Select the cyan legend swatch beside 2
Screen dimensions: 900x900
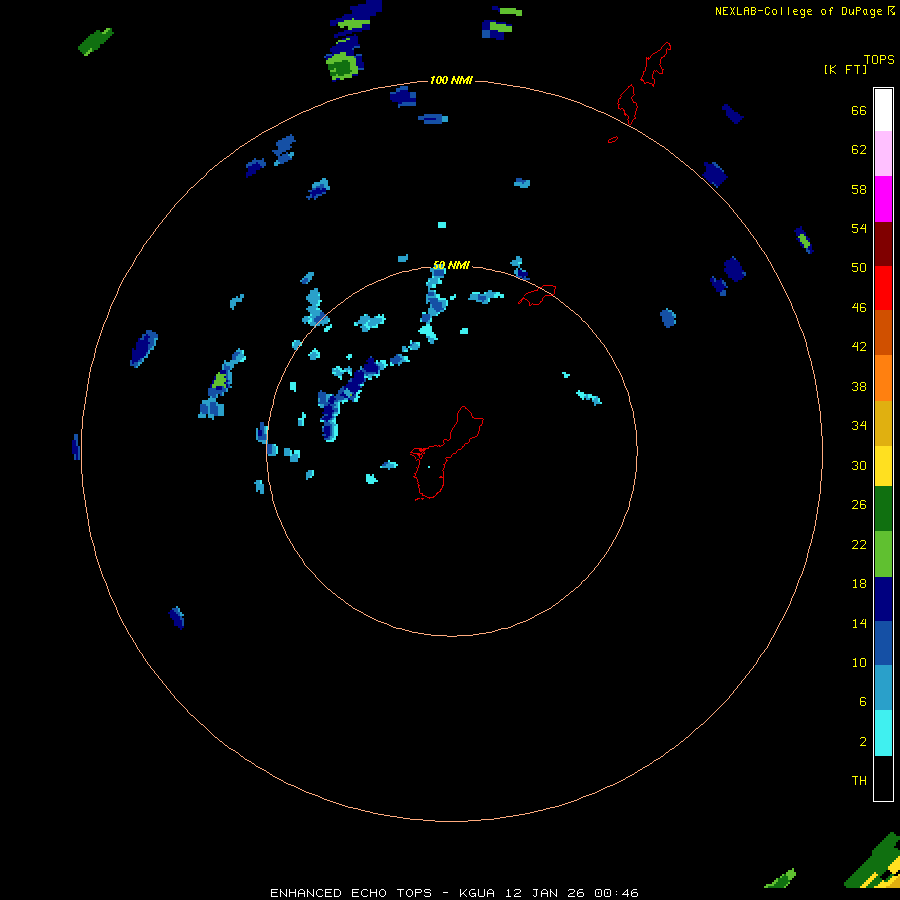(883, 733)
